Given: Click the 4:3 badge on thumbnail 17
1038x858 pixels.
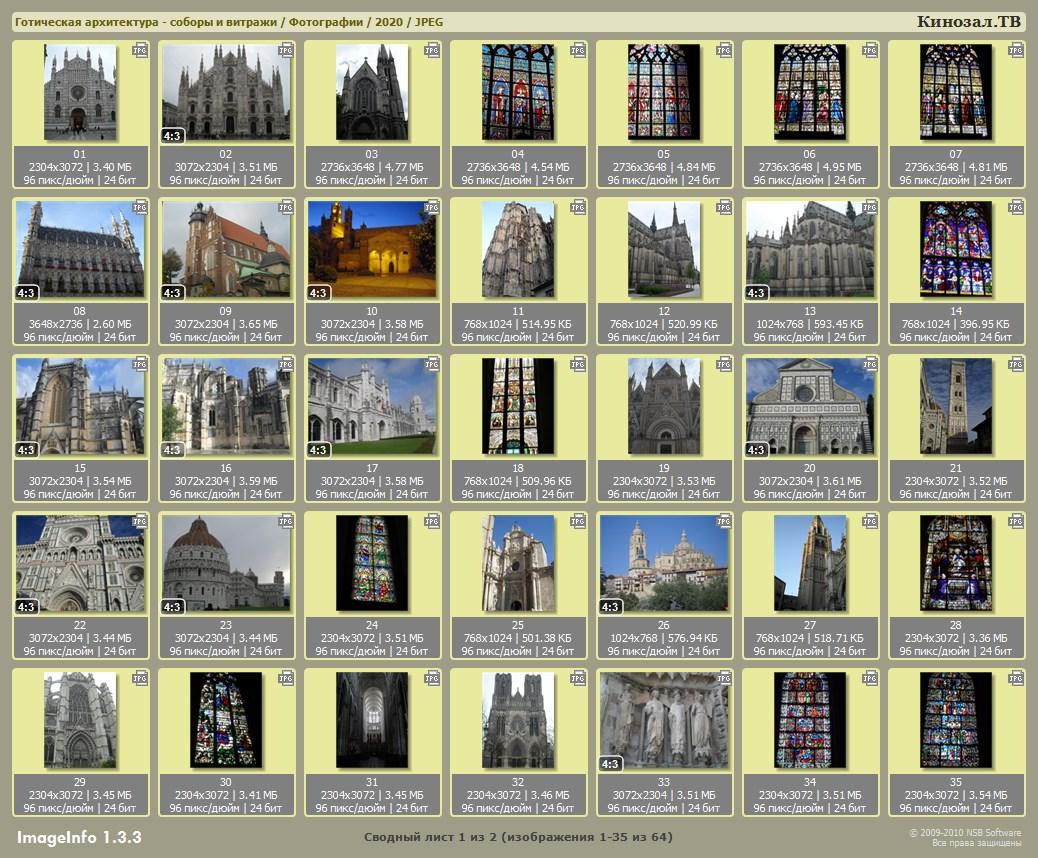Looking at the screenshot, I should [x=319, y=450].
